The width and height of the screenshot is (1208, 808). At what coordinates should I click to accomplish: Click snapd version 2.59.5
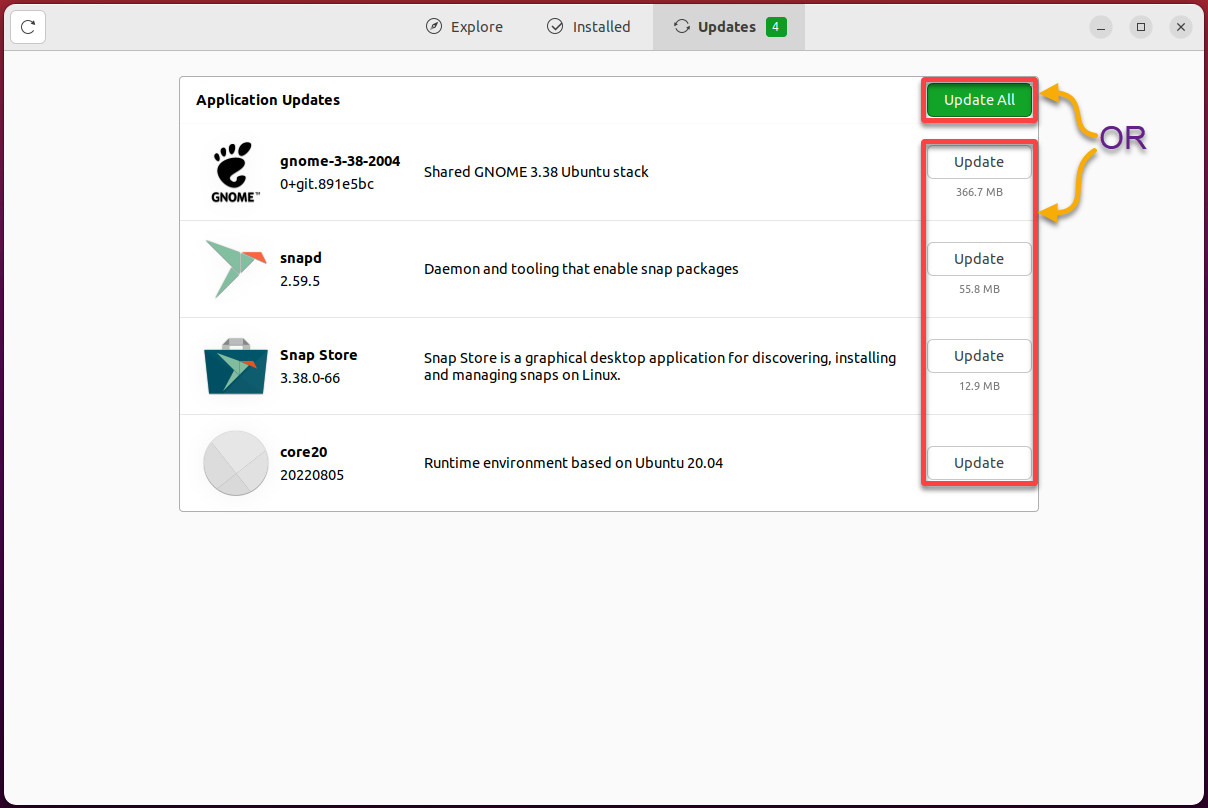point(300,281)
